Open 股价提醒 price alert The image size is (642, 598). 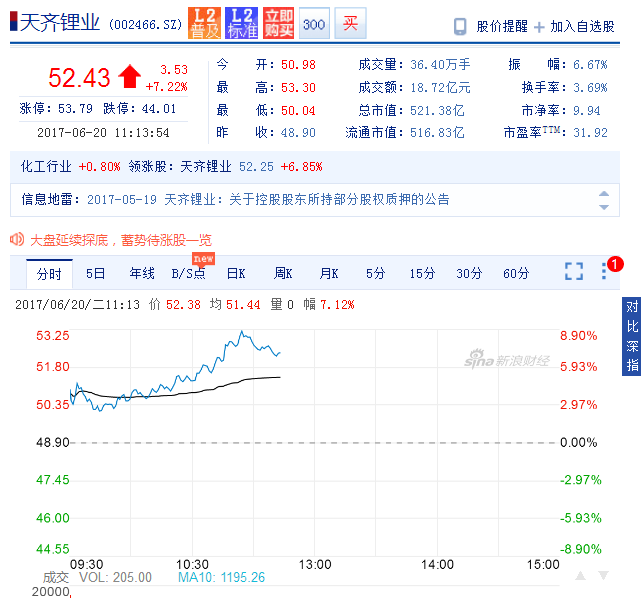[490, 26]
